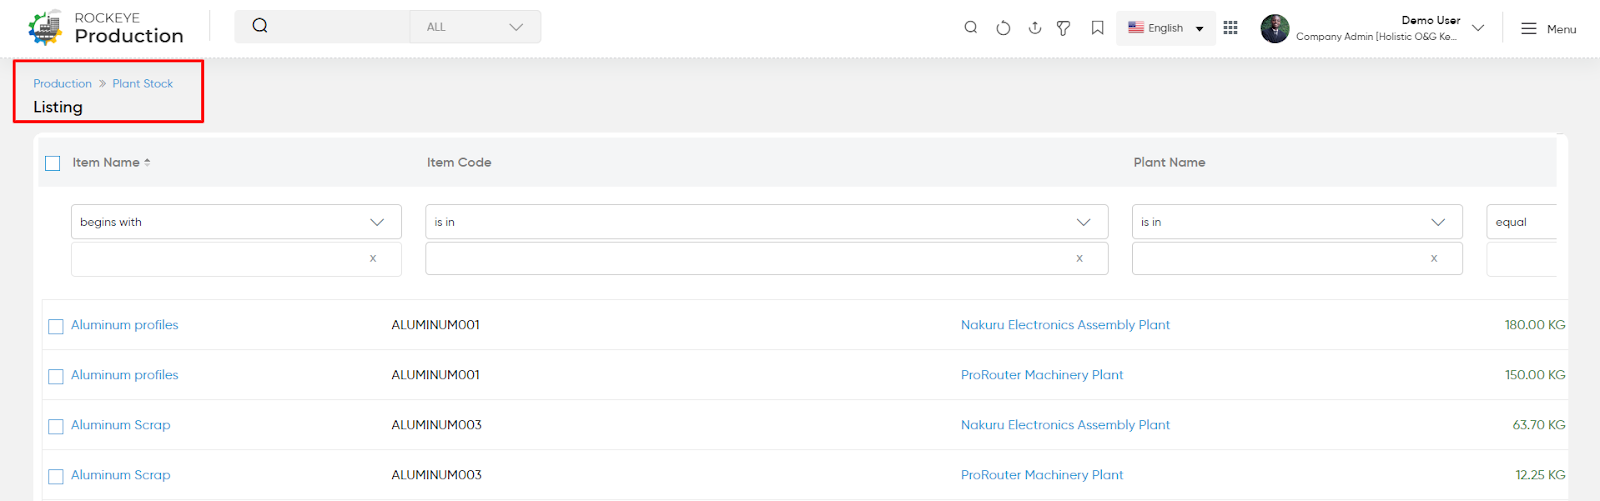Click the Item Name filter text field

pos(236,259)
